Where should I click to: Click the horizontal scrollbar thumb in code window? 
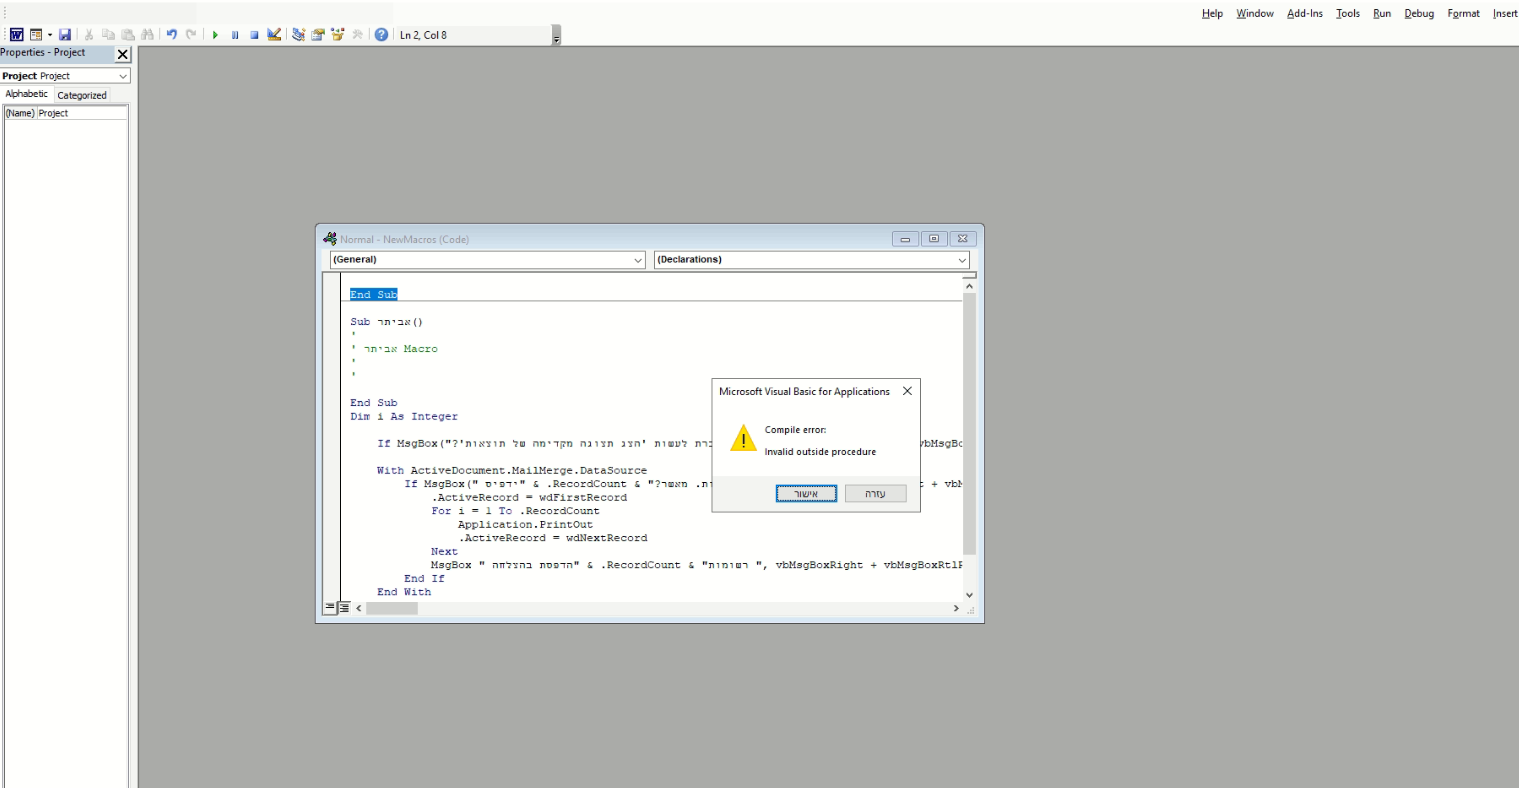pos(392,608)
